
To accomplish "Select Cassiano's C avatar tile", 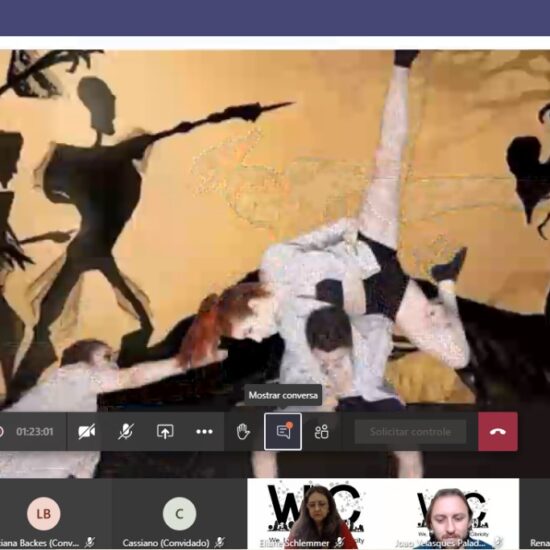I will 179,514.
